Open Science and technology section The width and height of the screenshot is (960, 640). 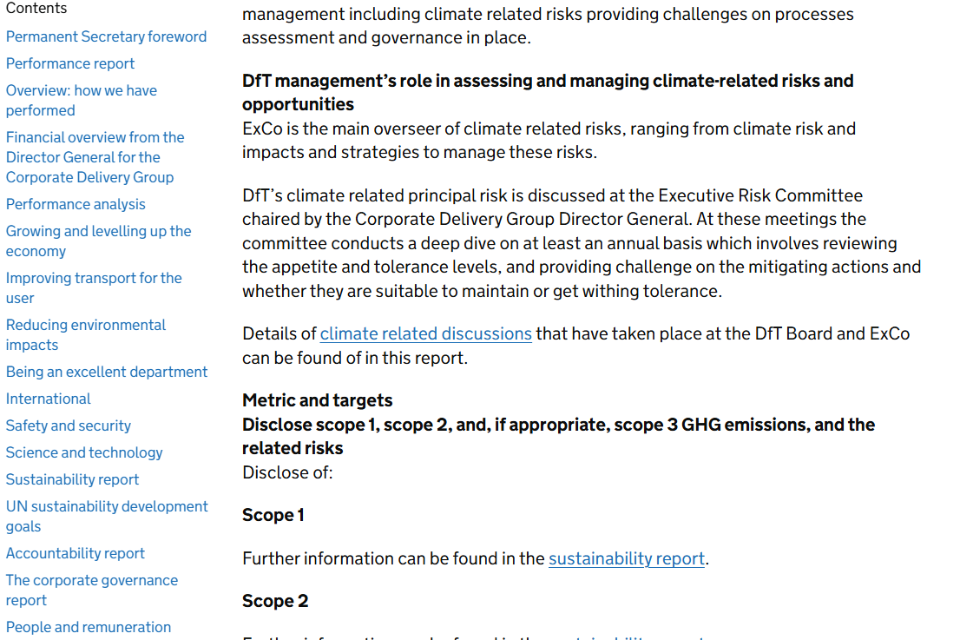(84, 453)
